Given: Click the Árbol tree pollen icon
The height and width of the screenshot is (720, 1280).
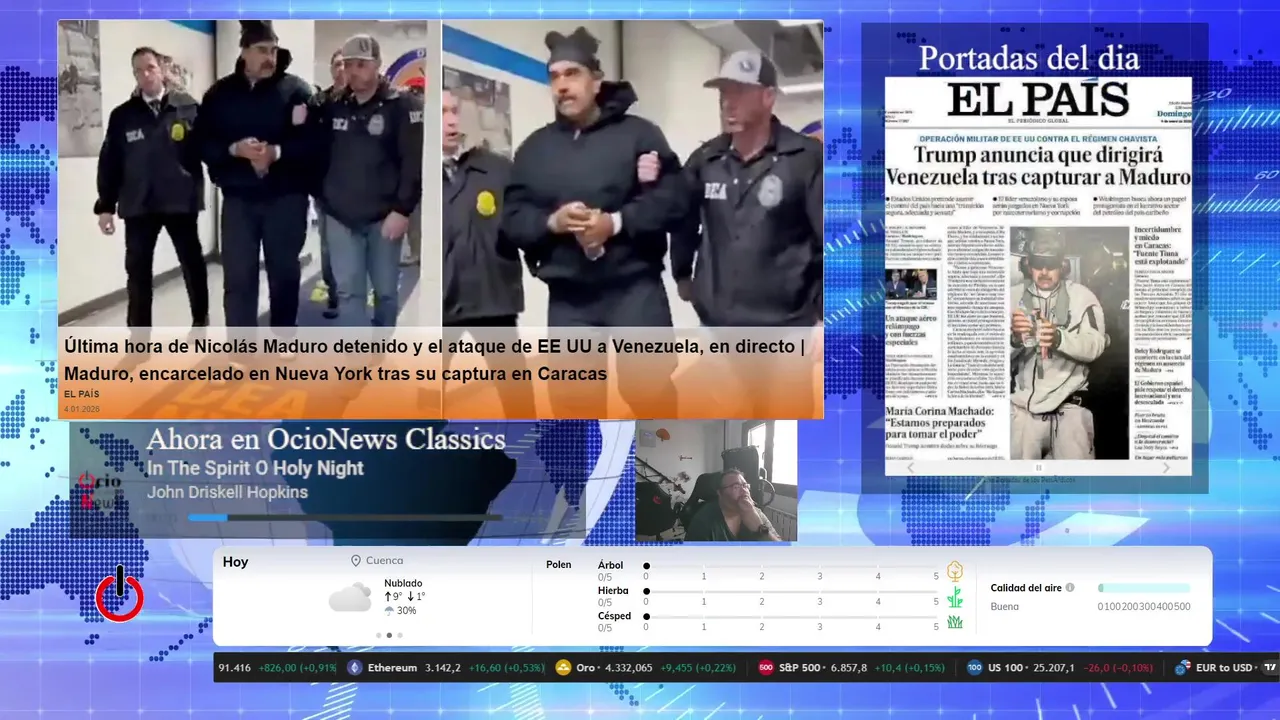Looking at the screenshot, I should pyautogui.click(x=955, y=571).
